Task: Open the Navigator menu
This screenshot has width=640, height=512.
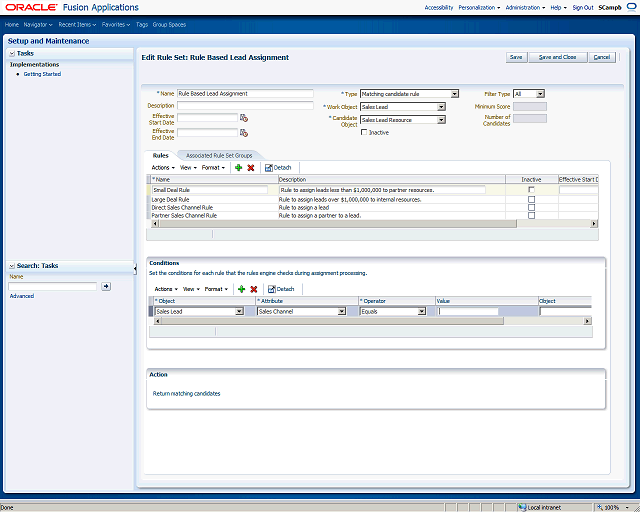Action: (38, 24)
